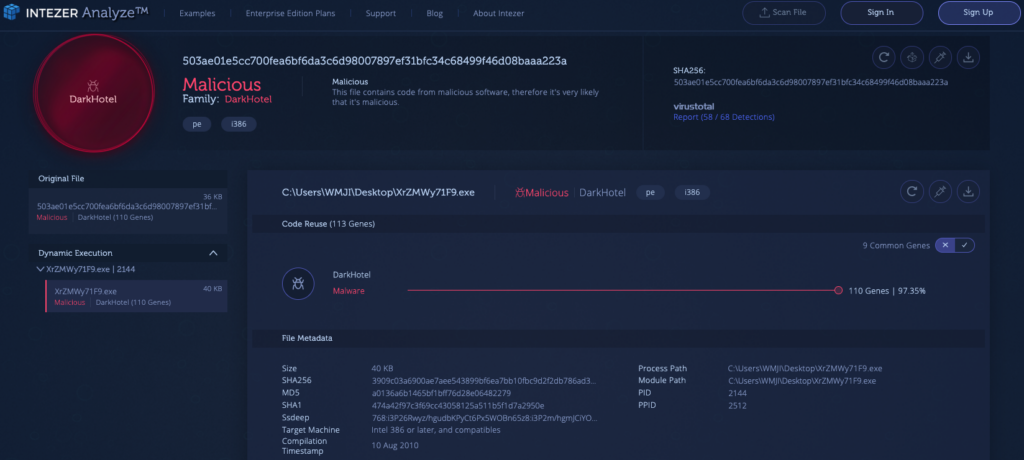Click the DarkHotel bug icon under Code Reuse
The image size is (1024, 460).
(297, 283)
